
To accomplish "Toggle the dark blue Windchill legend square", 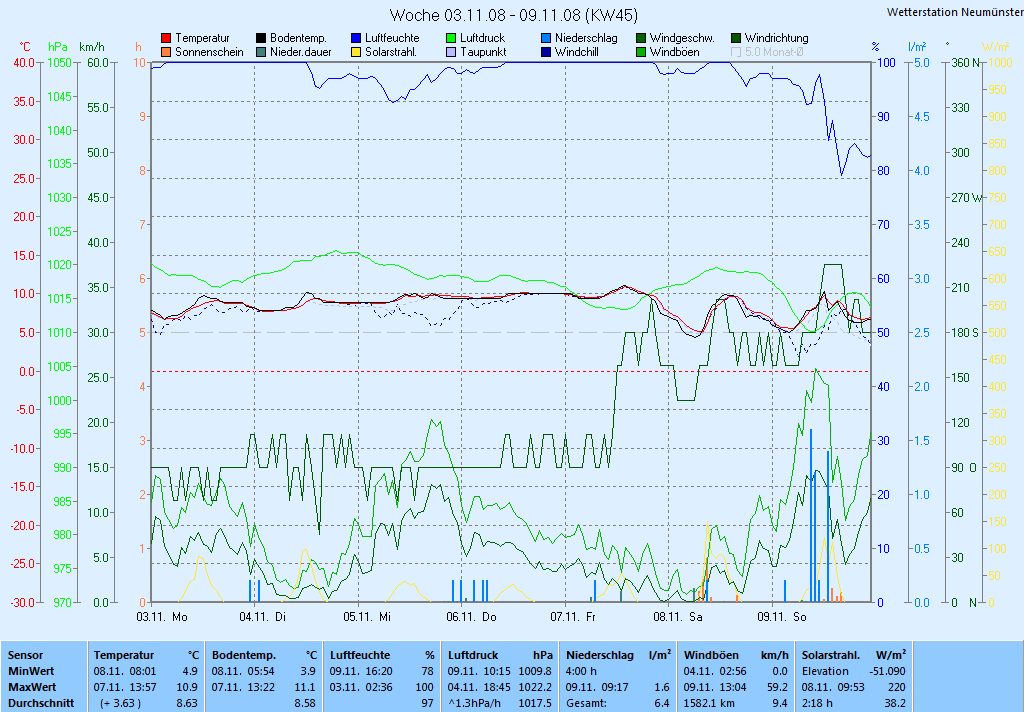I will (x=546, y=52).
